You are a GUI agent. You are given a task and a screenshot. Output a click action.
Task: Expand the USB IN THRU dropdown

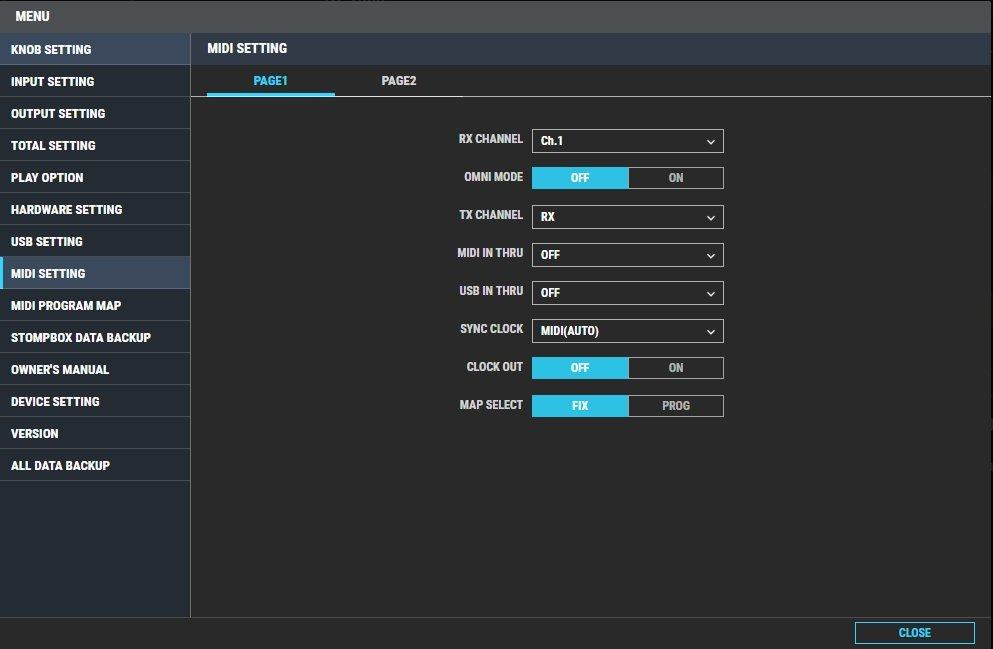click(x=627, y=293)
